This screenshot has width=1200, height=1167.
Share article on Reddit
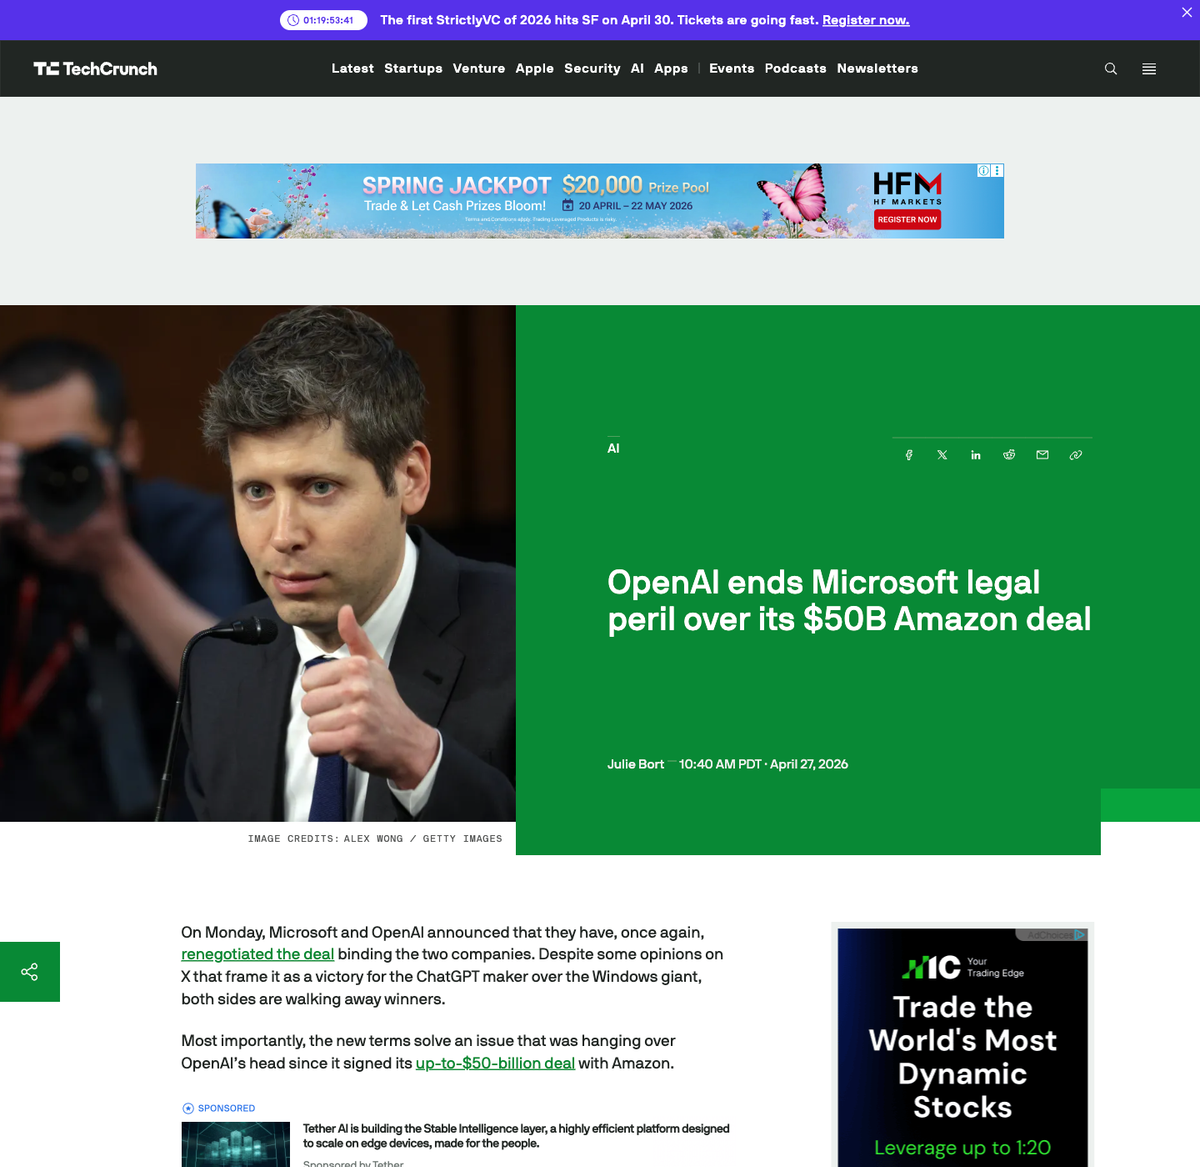click(x=1009, y=455)
